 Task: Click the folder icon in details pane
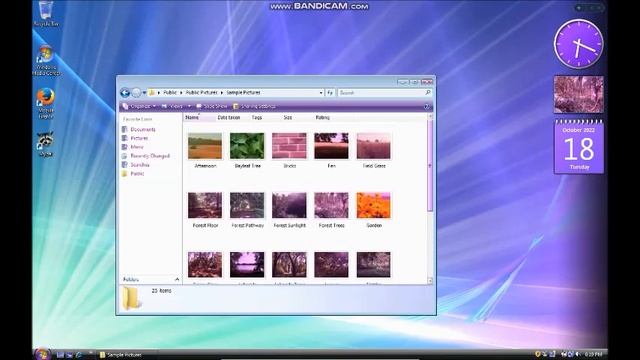[x=131, y=298]
